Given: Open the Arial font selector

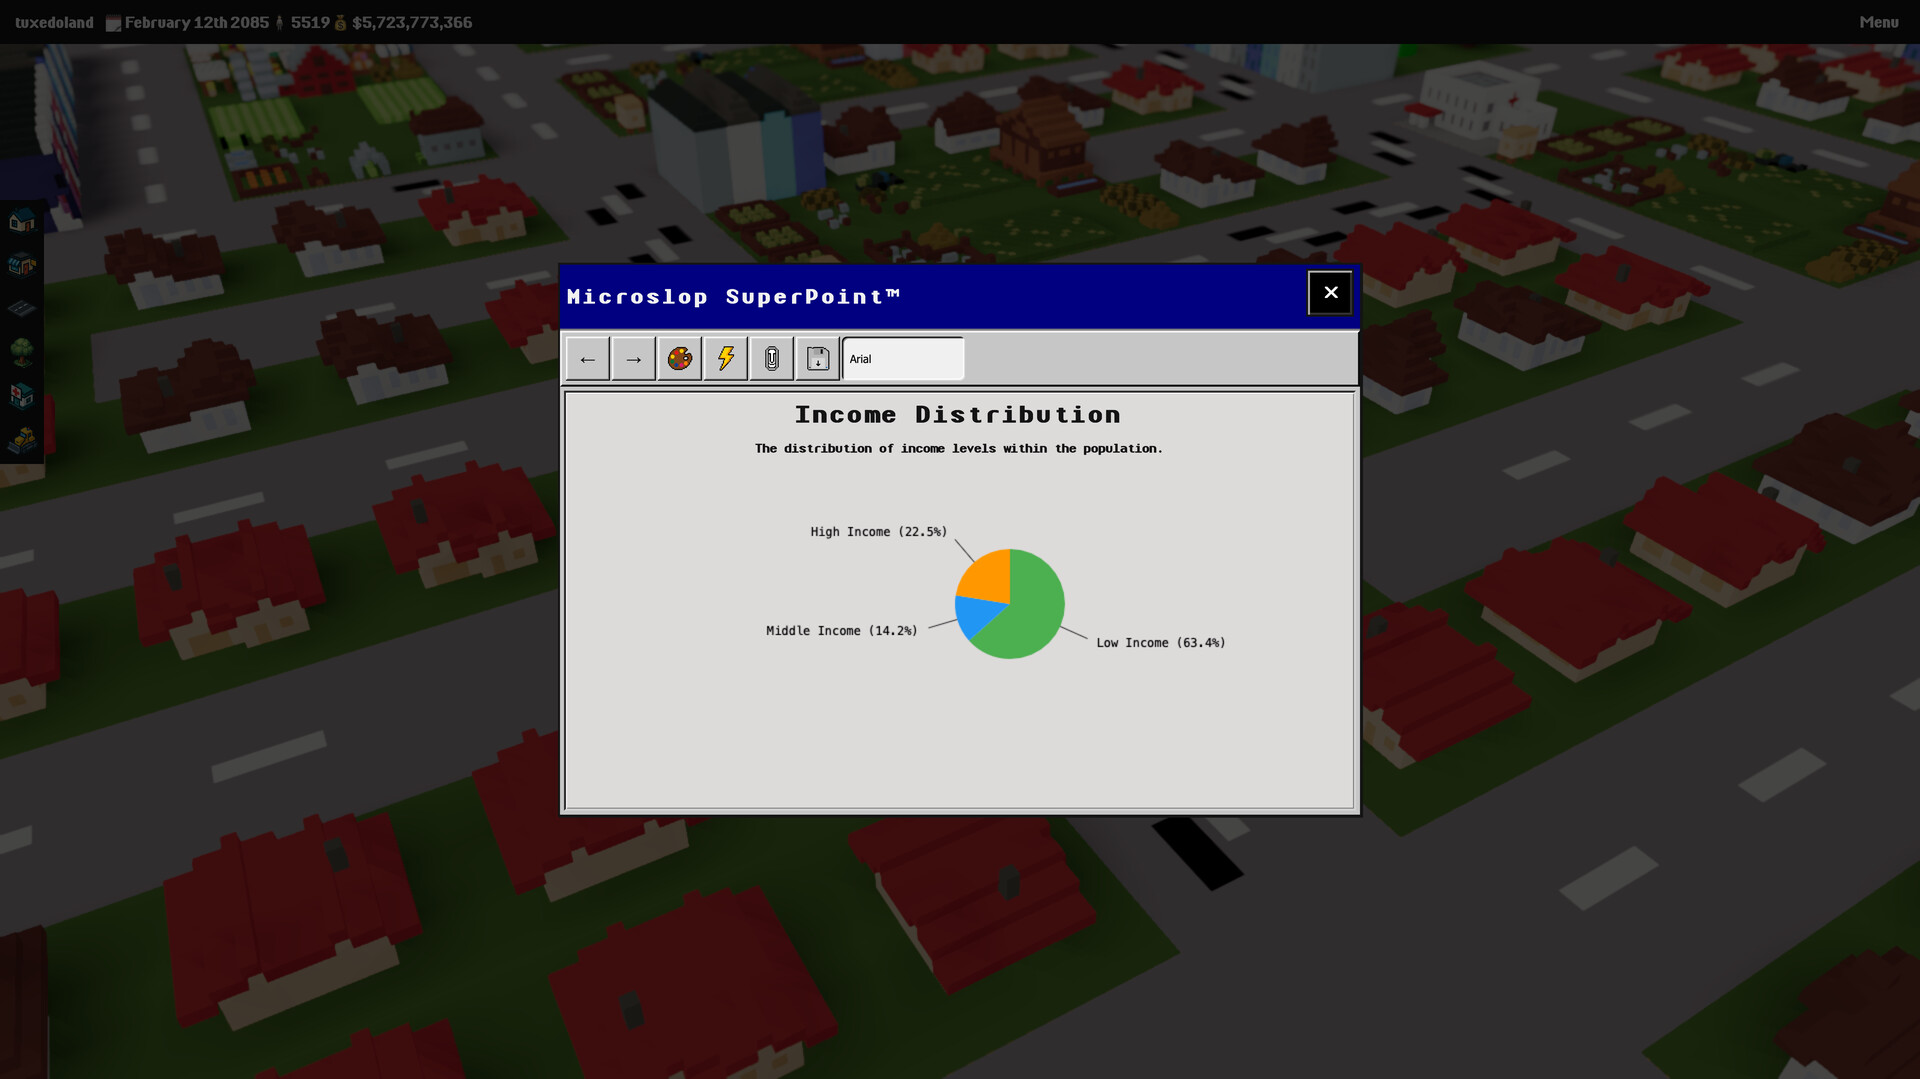Looking at the screenshot, I should pos(902,359).
